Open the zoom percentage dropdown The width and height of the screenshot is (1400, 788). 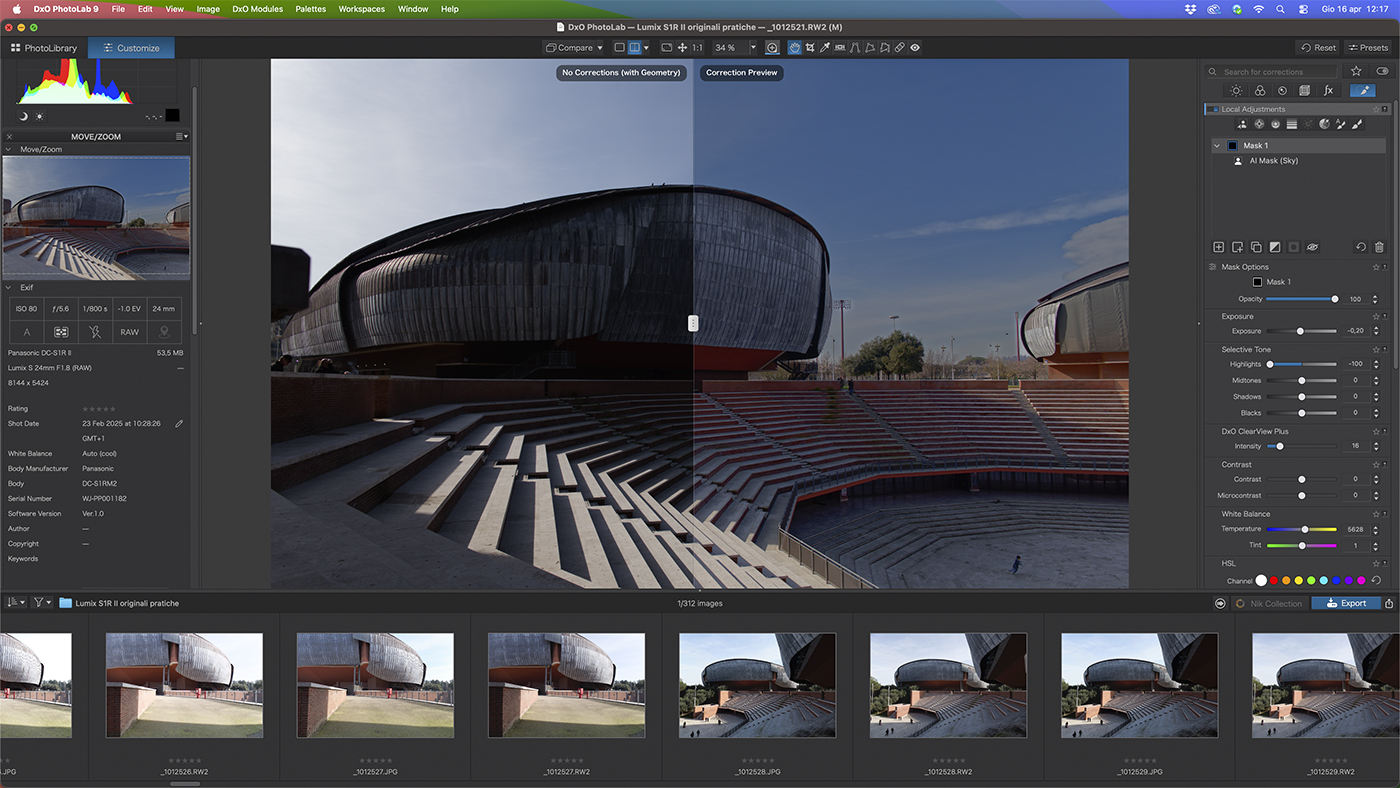753,48
